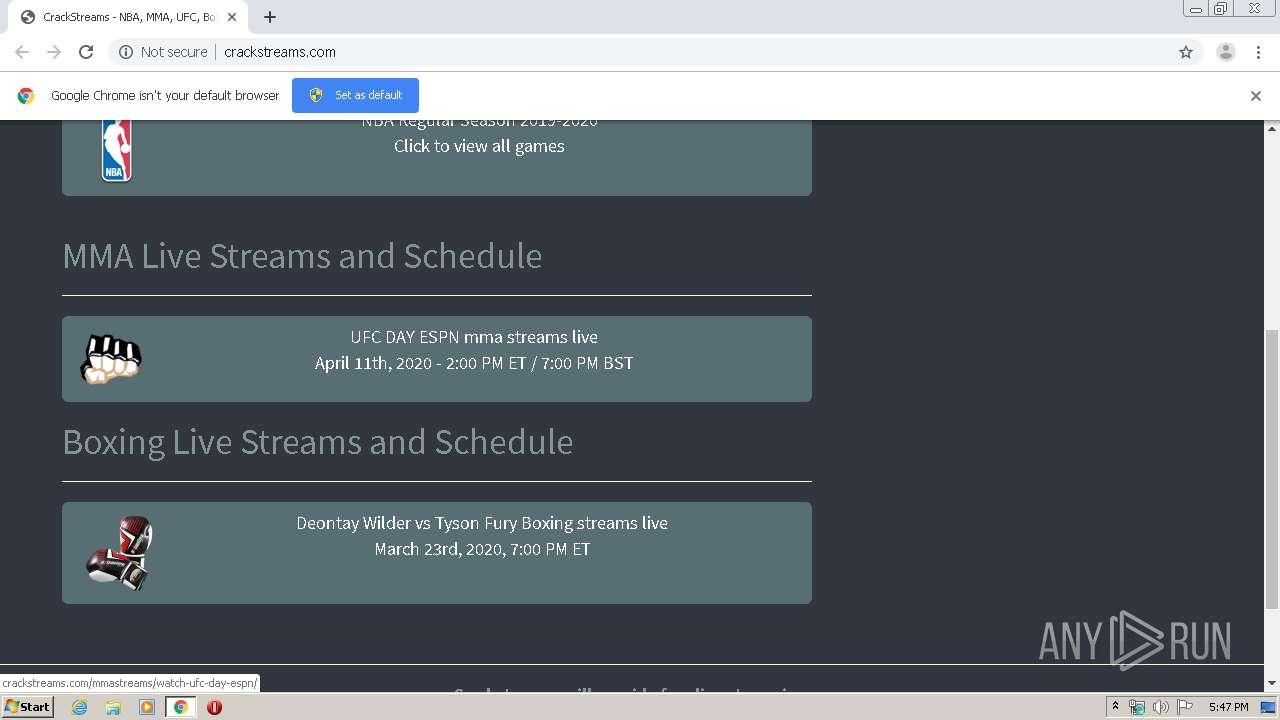Screen dimensions: 1280x720
Task: Click the Set as default button
Action: 355,95
